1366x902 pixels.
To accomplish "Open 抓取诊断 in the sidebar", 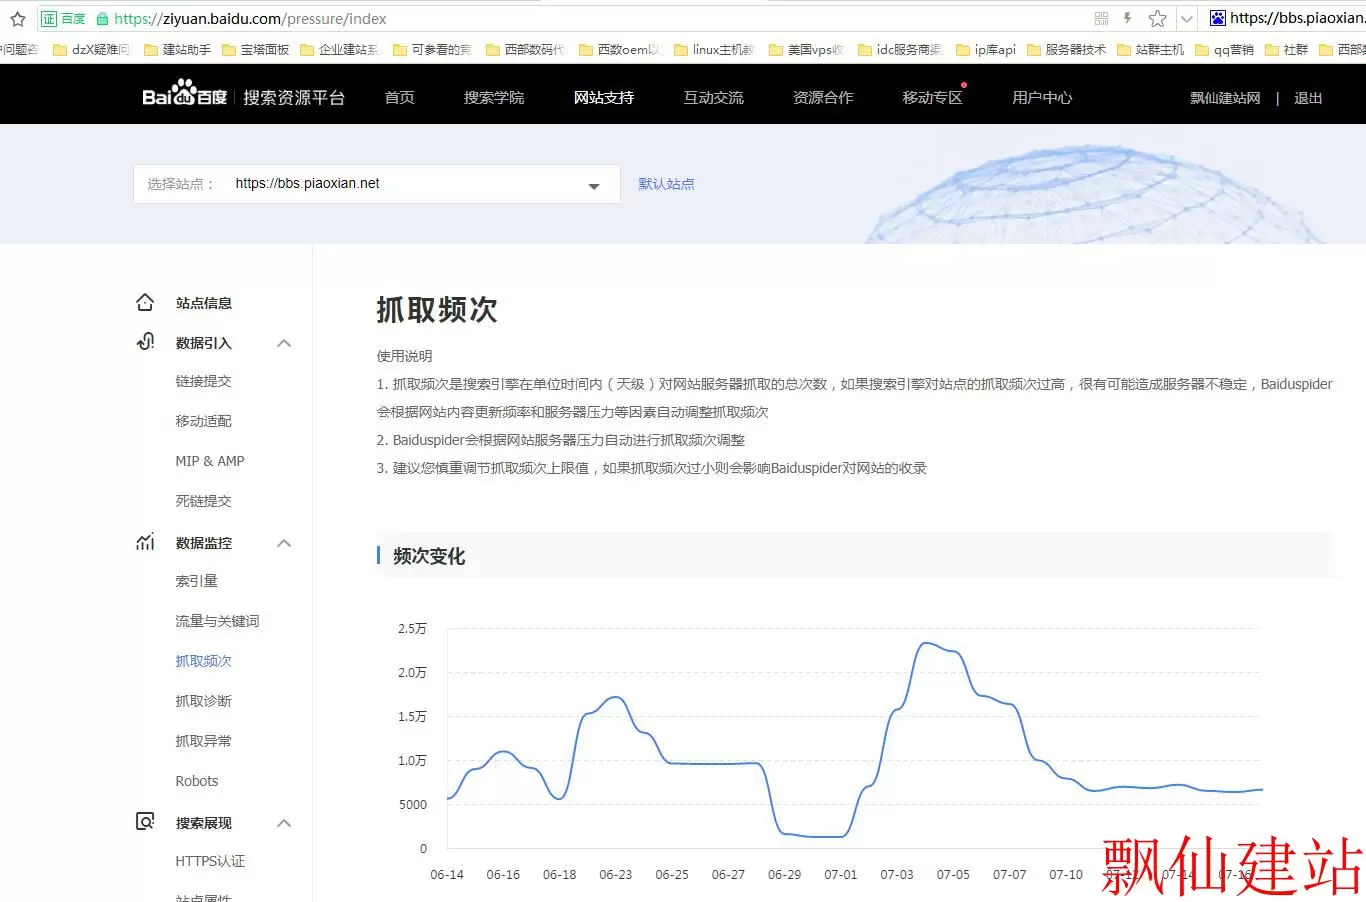I will pyautogui.click(x=204, y=701).
